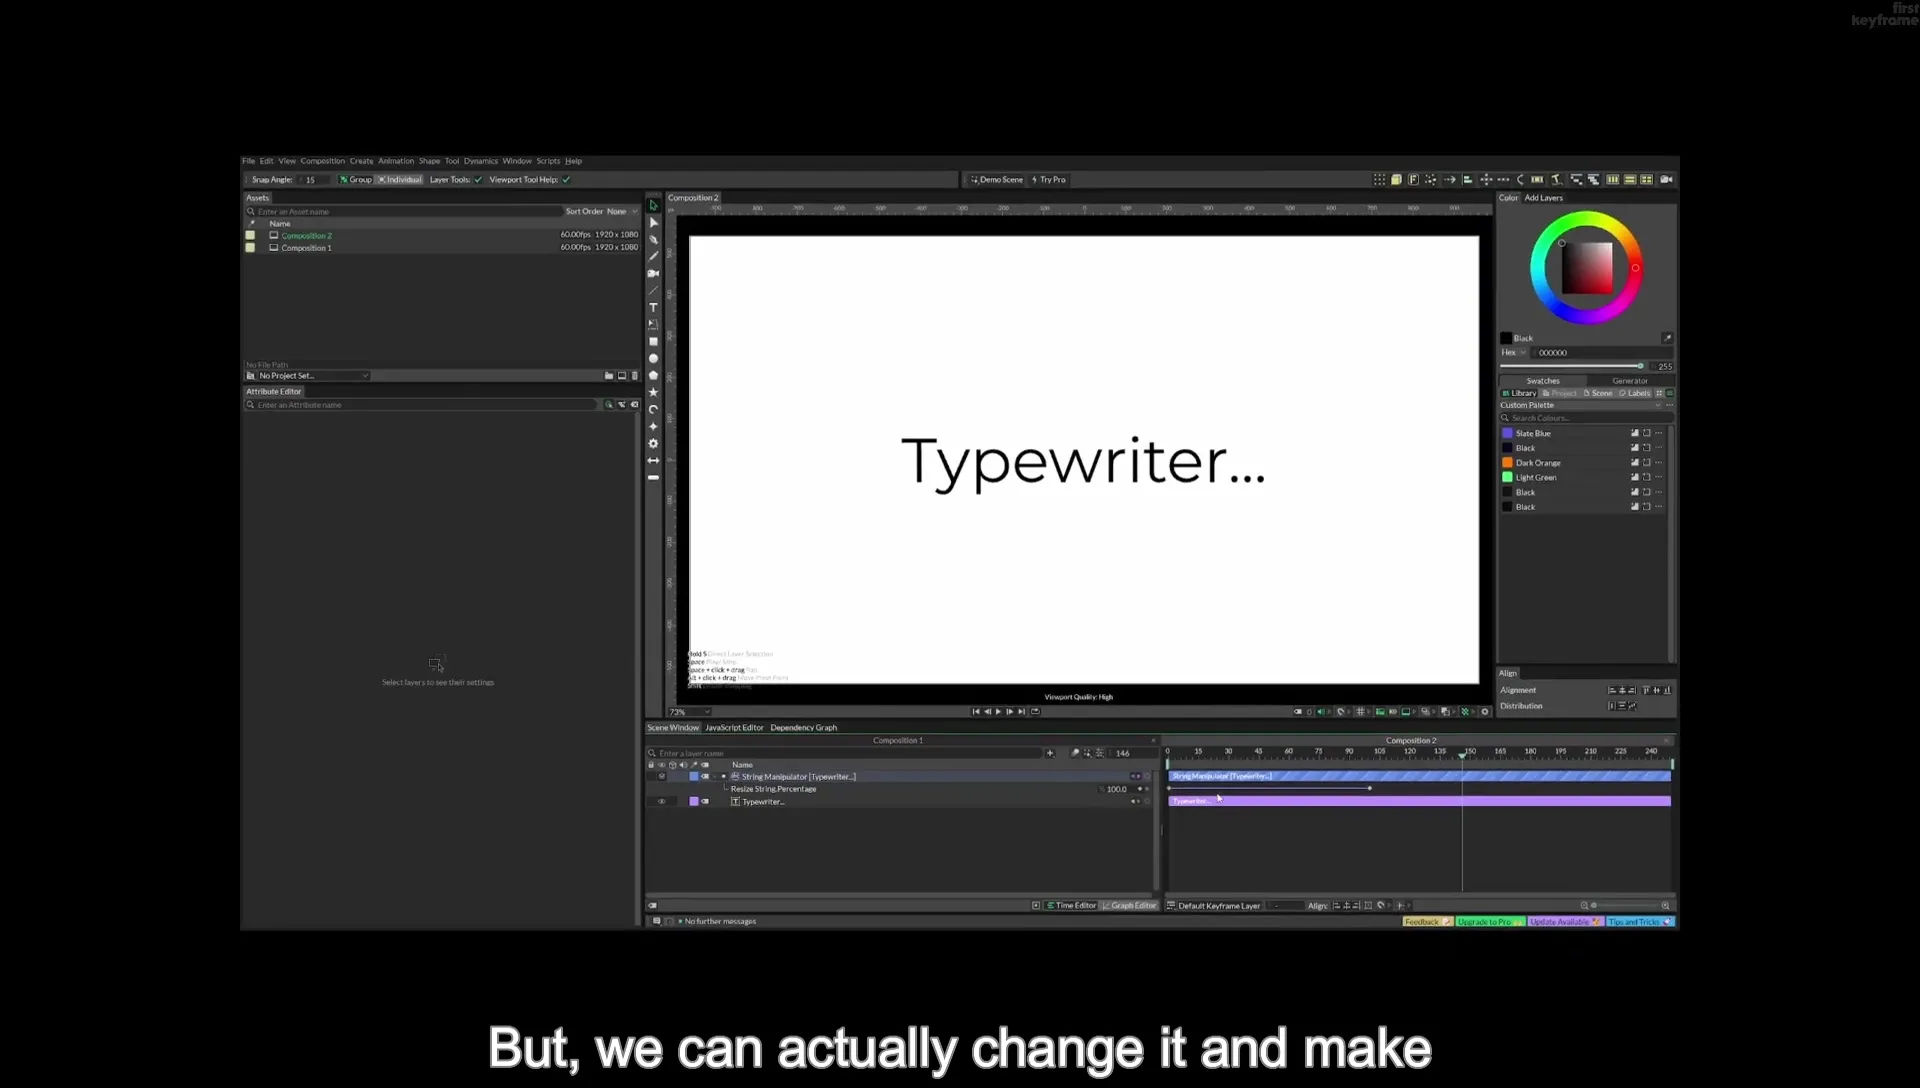Open the Animation menu
This screenshot has height=1088, width=1920.
[395, 161]
